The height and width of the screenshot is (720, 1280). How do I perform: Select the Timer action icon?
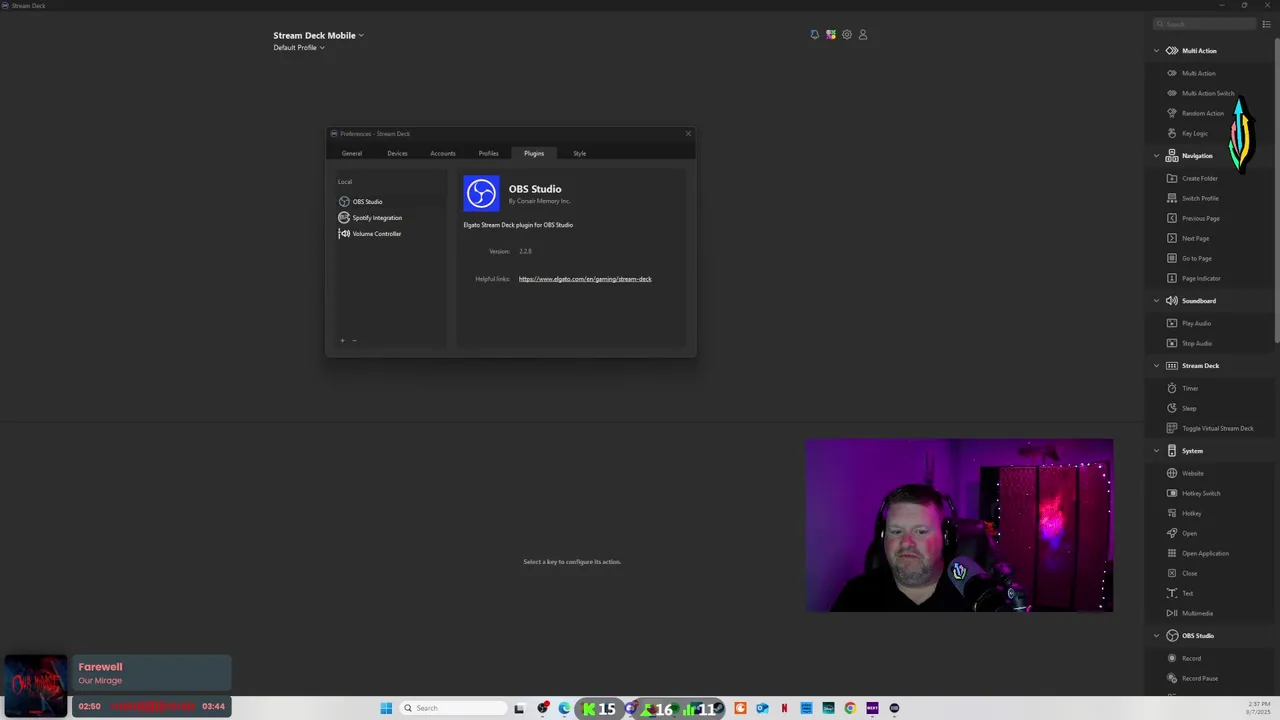pyautogui.click(x=1172, y=388)
